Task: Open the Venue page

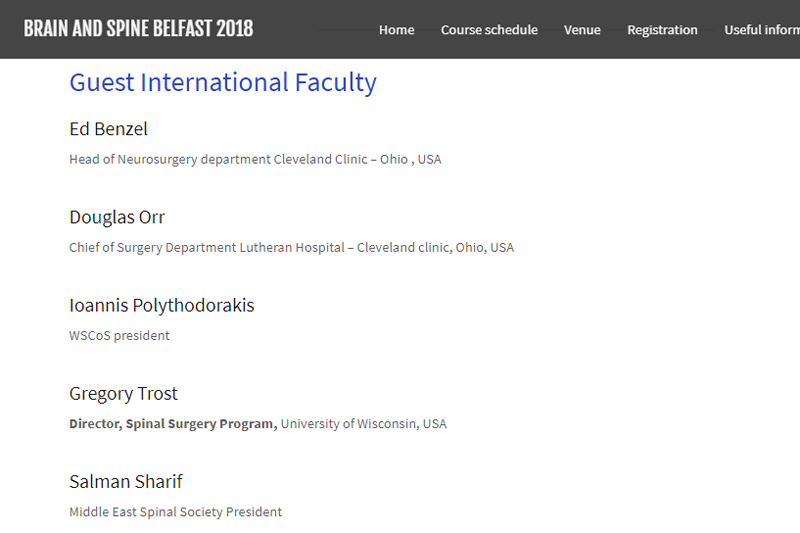Action: pos(582,30)
